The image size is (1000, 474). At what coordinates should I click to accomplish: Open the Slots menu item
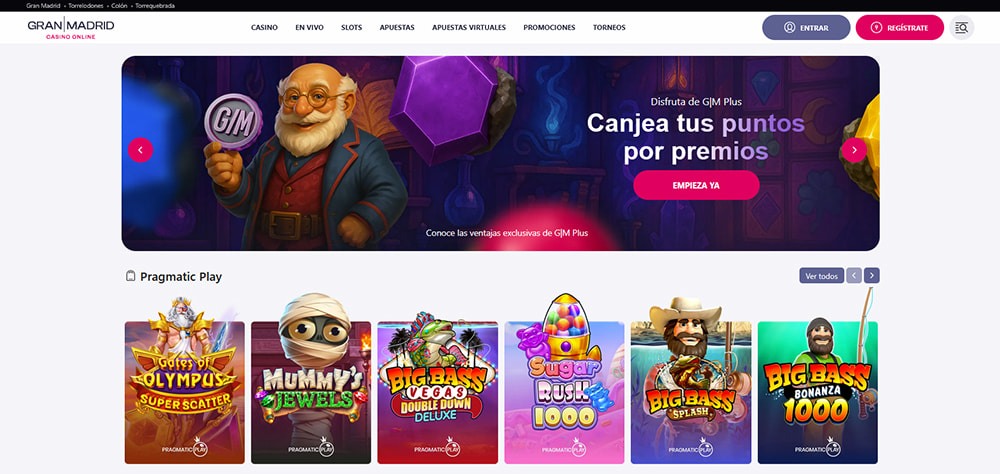click(x=351, y=27)
